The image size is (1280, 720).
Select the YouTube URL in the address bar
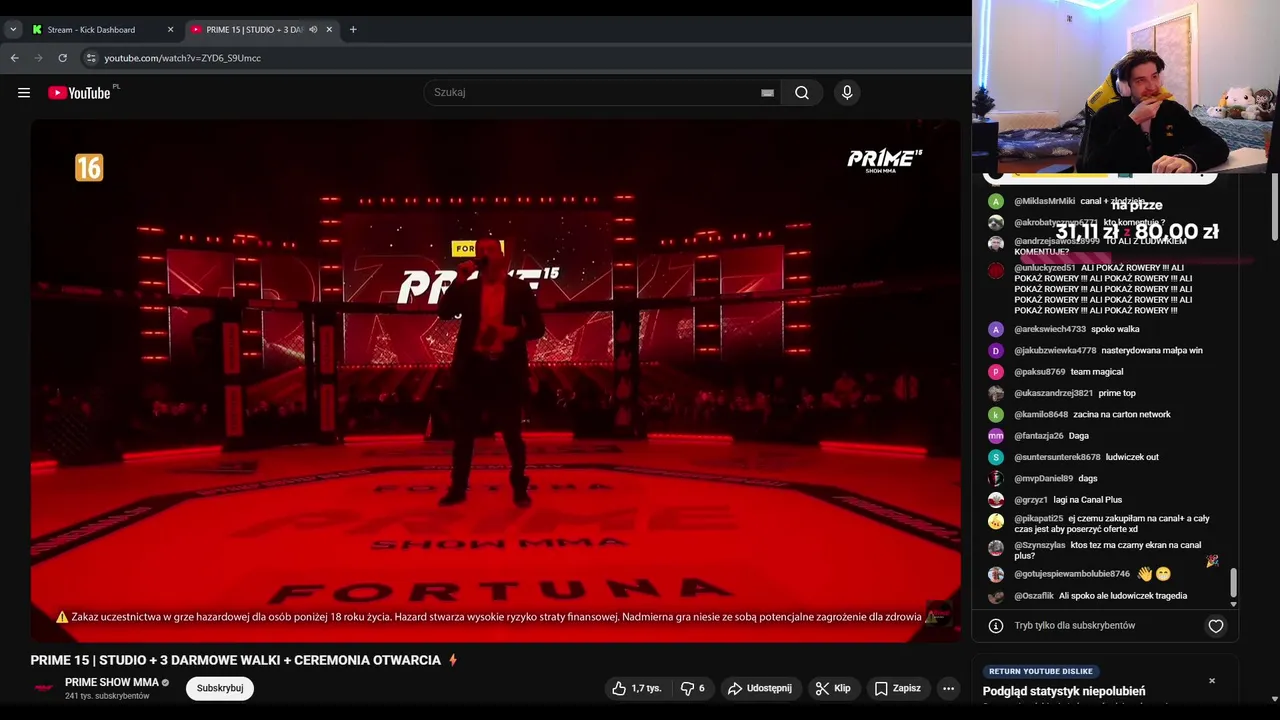[x=182, y=58]
